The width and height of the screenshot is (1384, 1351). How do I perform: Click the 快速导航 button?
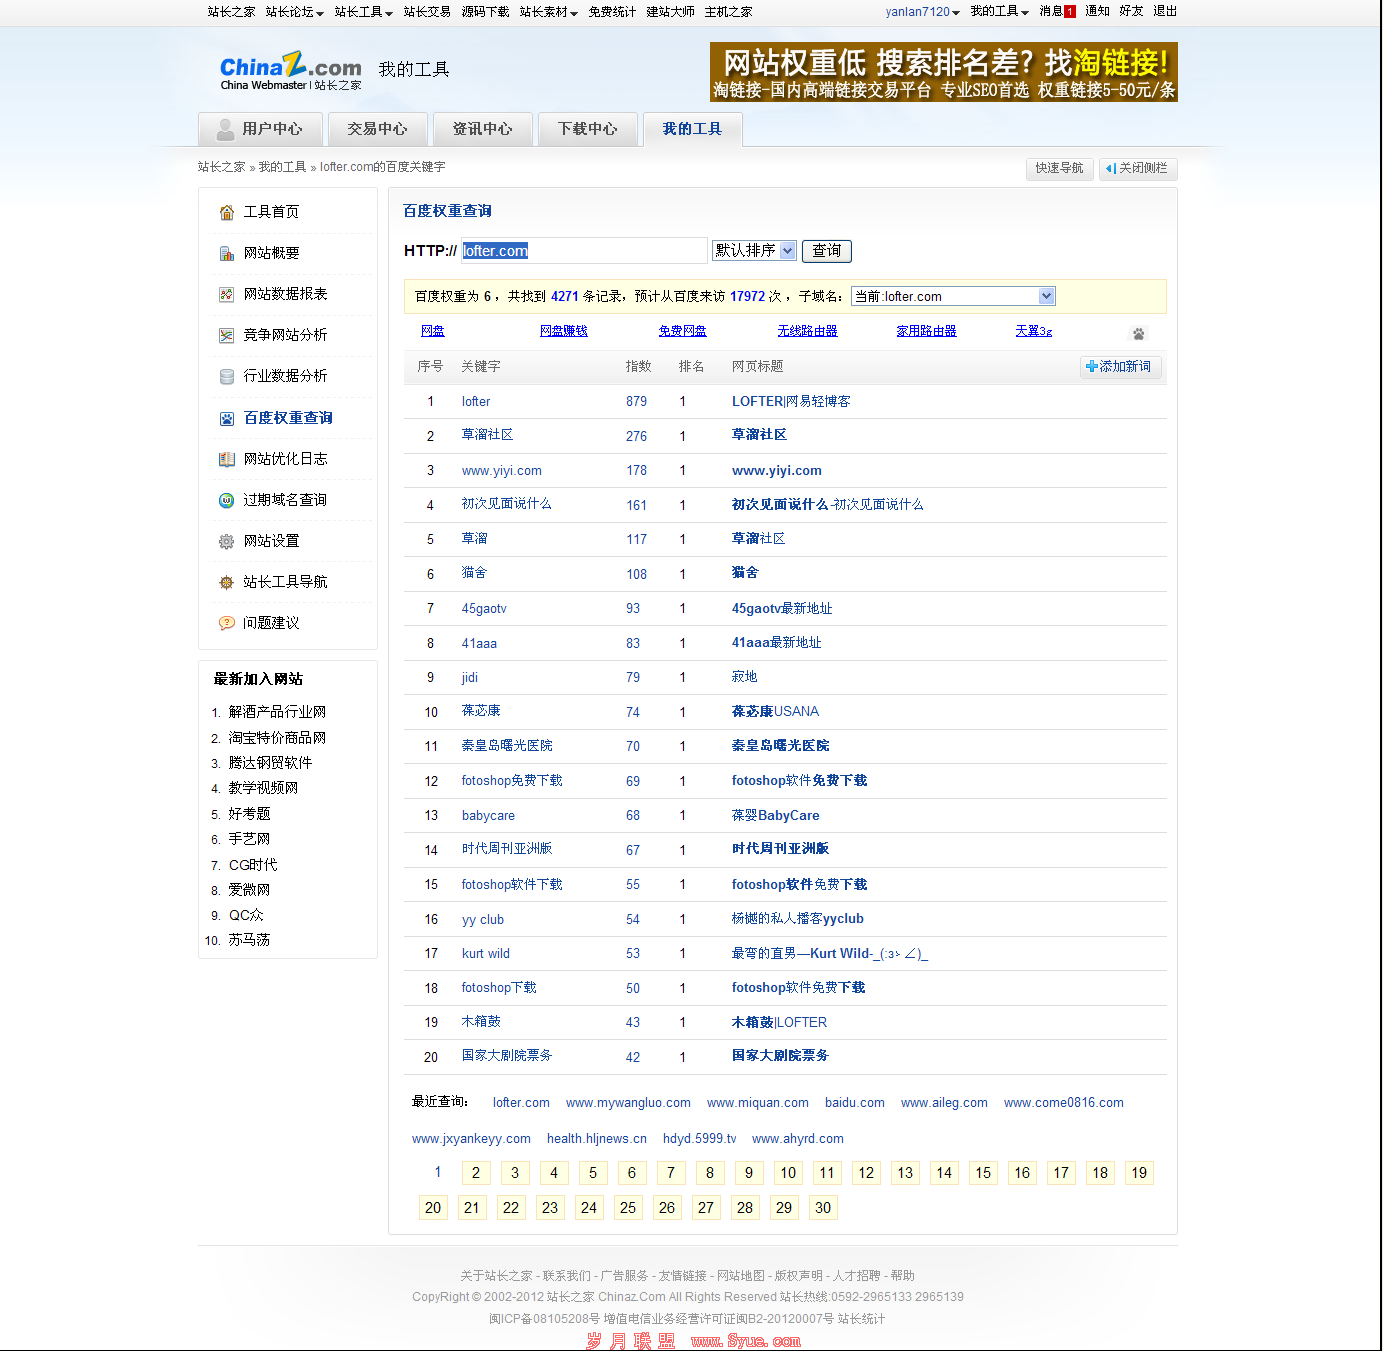pos(1060,168)
